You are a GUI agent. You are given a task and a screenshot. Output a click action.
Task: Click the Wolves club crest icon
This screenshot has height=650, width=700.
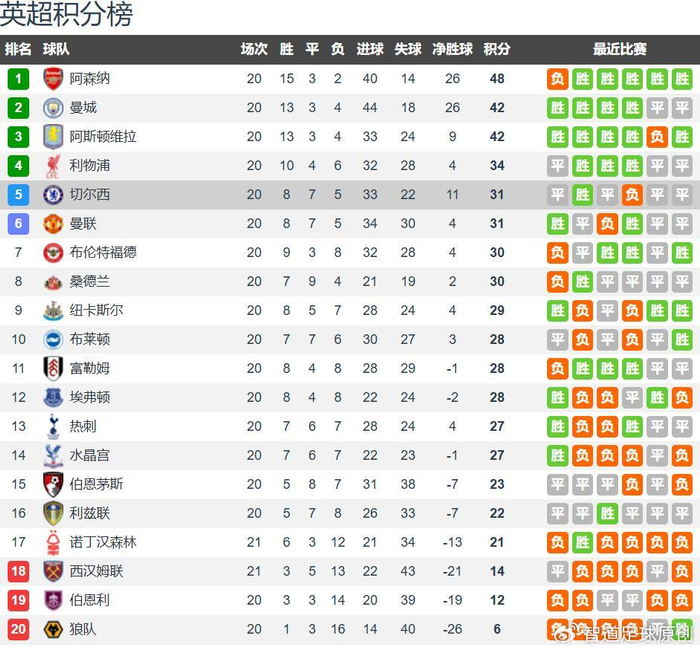click(x=53, y=630)
